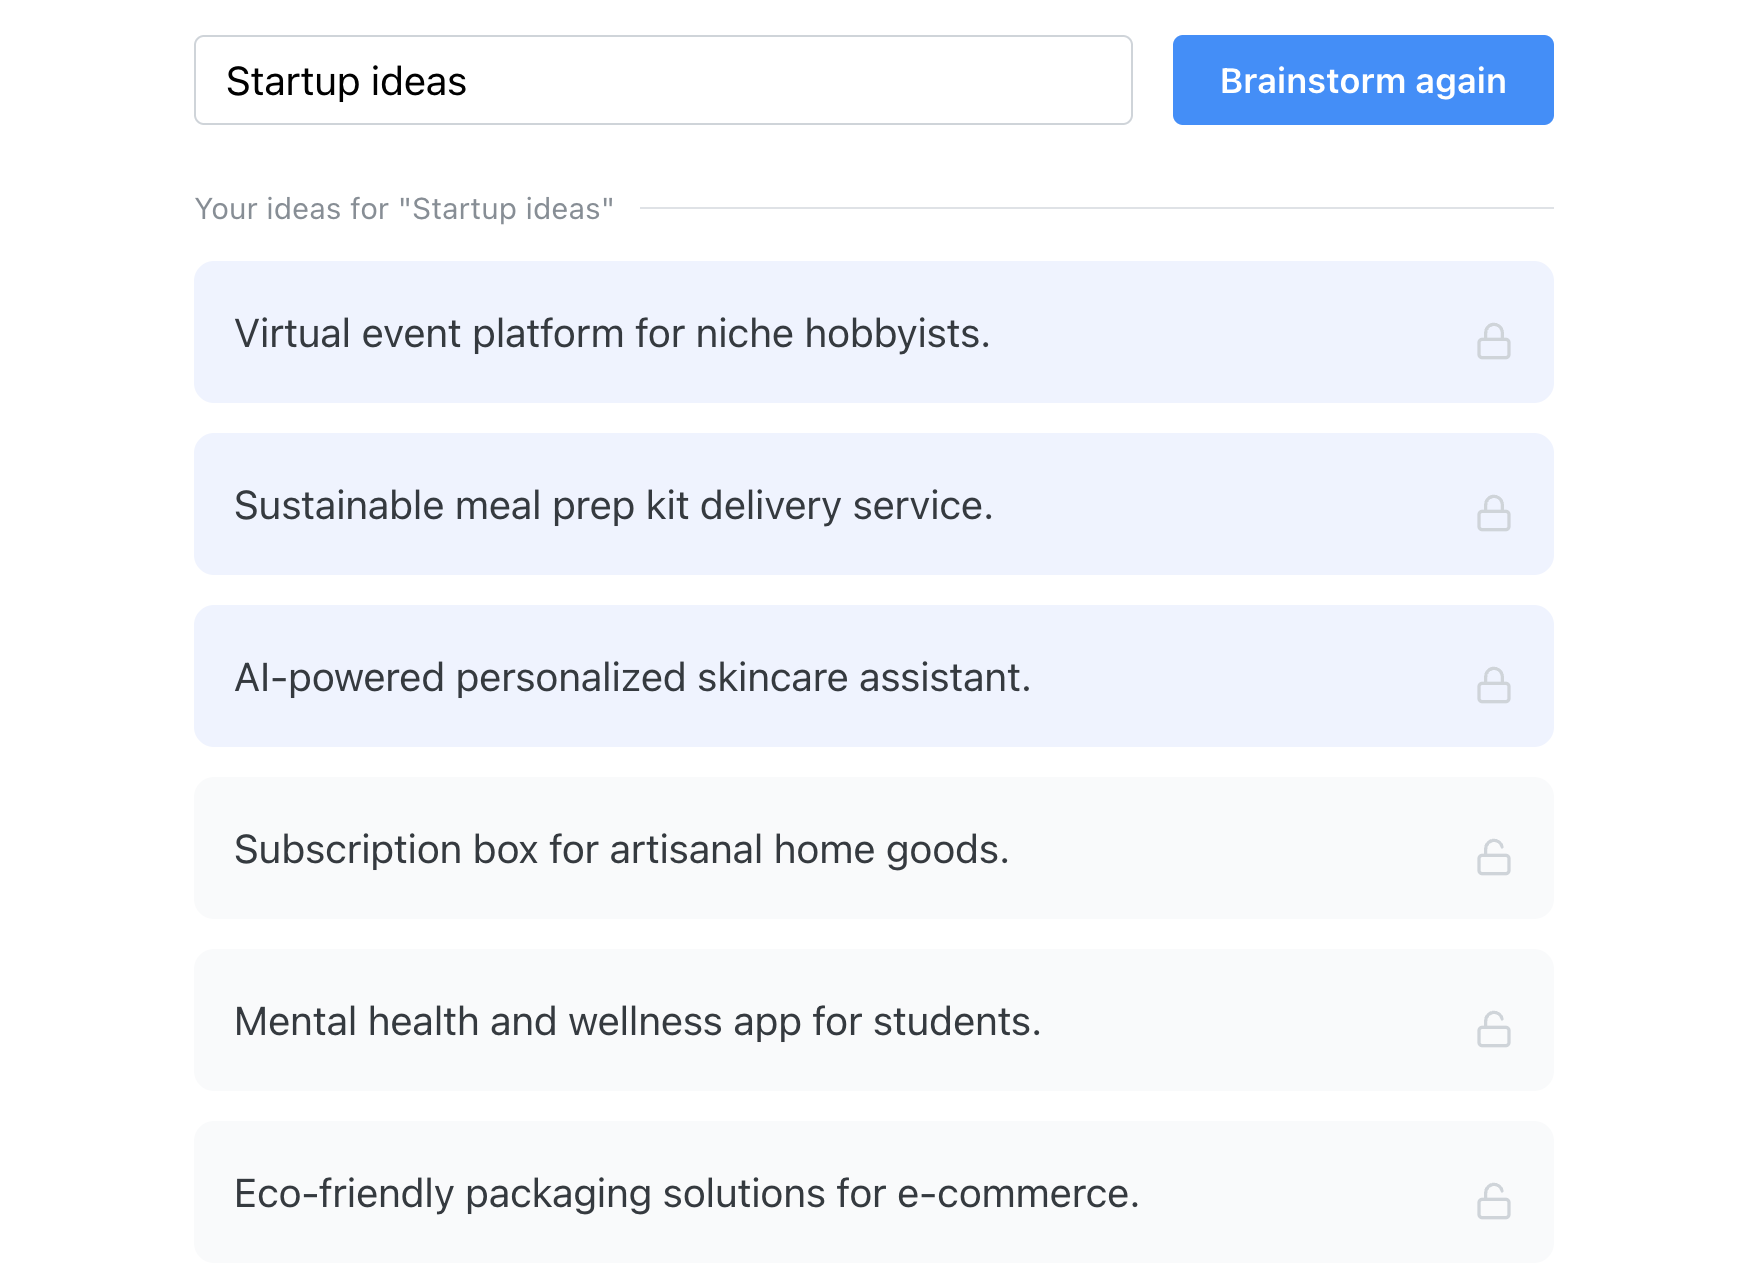Click the Eco-friendly packaging solutions text
This screenshot has width=1754, height=1286.
(x=686, y=1193)
